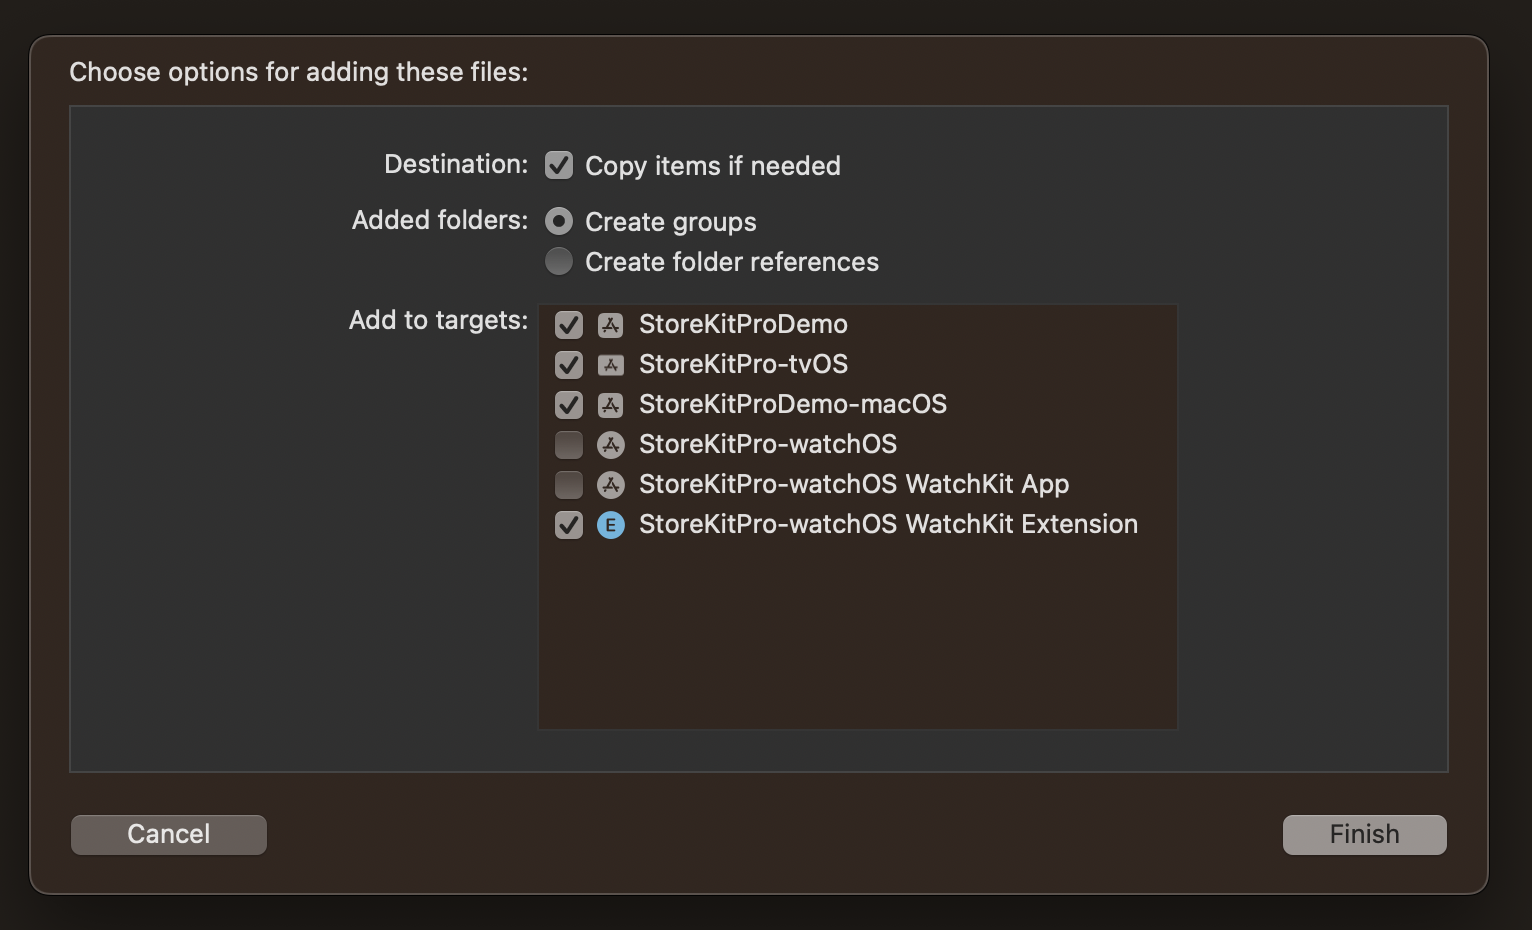Click Finish to add the files
This screenshot has height=930, width=1532.
click(1365, 835)
